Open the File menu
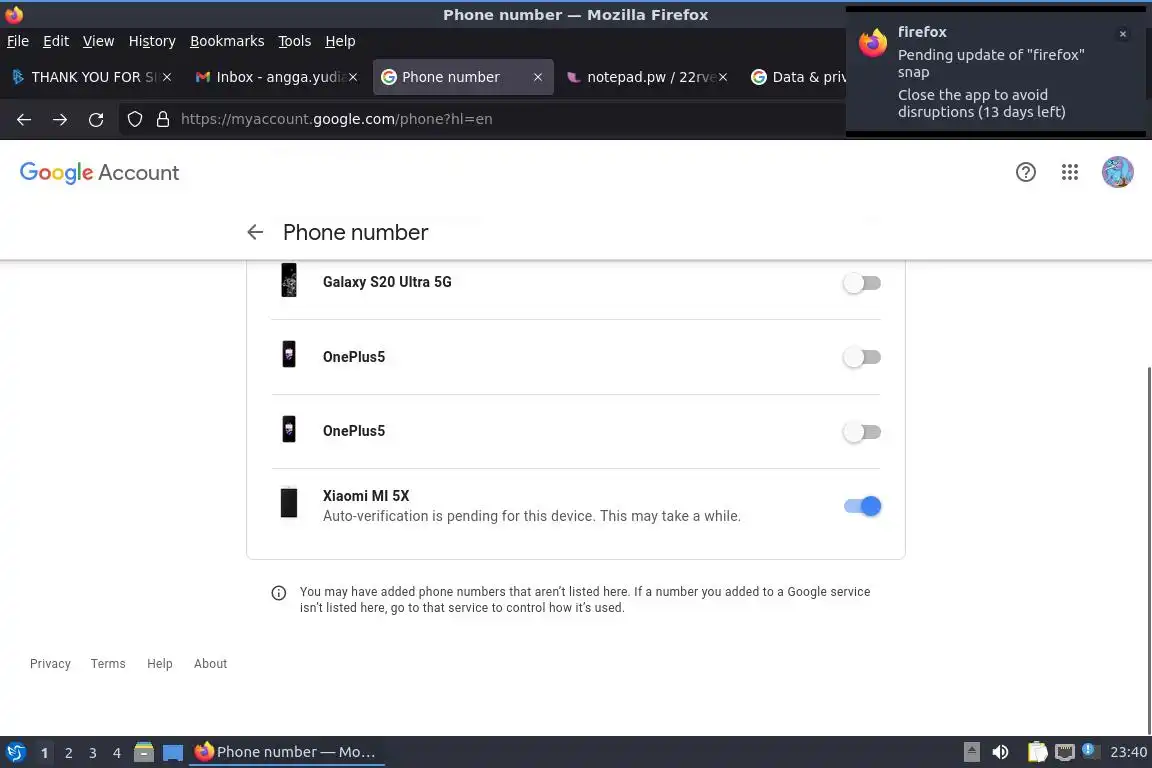Viewport: 1152px width, 768px height. point(18,41)
